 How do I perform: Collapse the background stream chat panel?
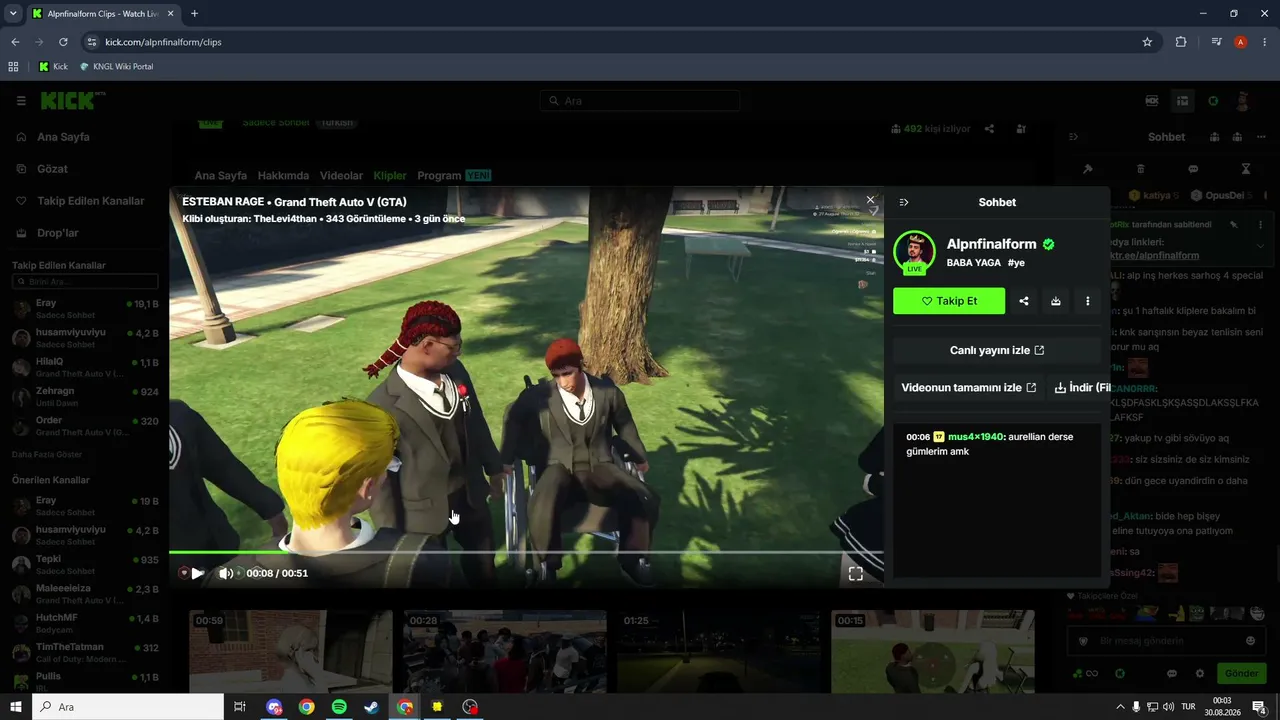point(1074,137)
